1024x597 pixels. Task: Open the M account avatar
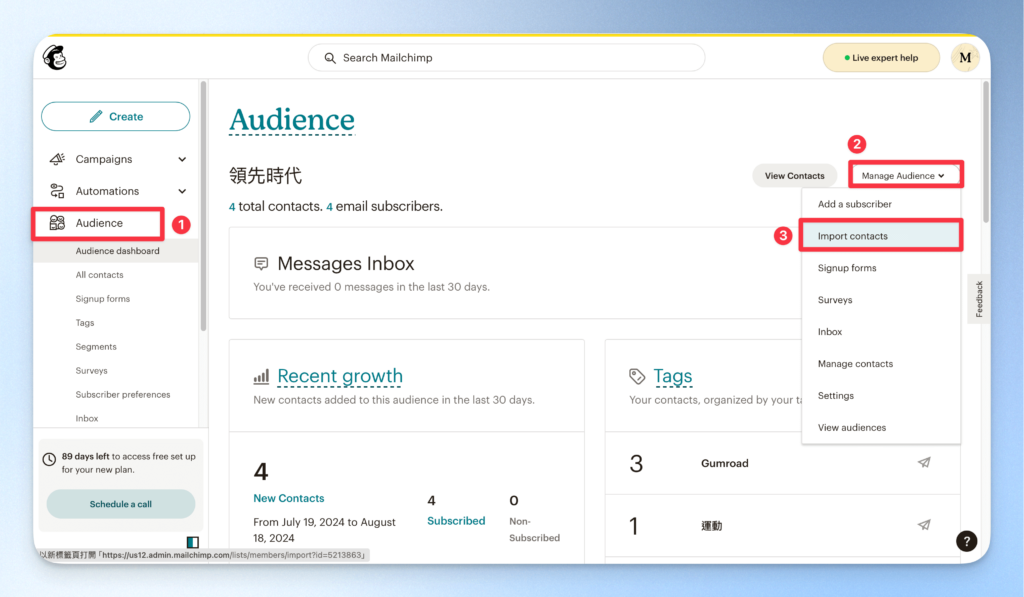click(965, 57)
